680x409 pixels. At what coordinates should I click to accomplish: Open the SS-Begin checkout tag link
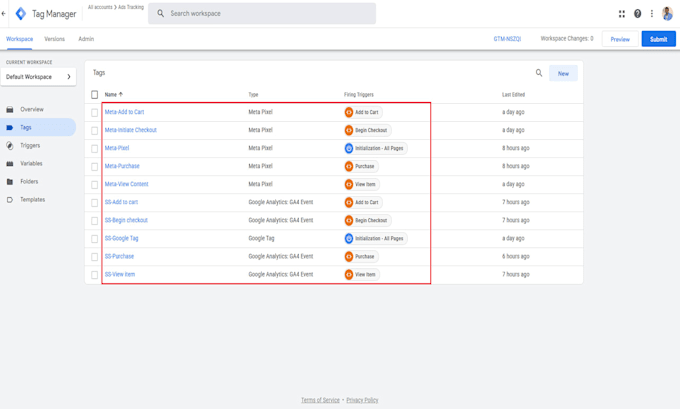coord(126,220)
